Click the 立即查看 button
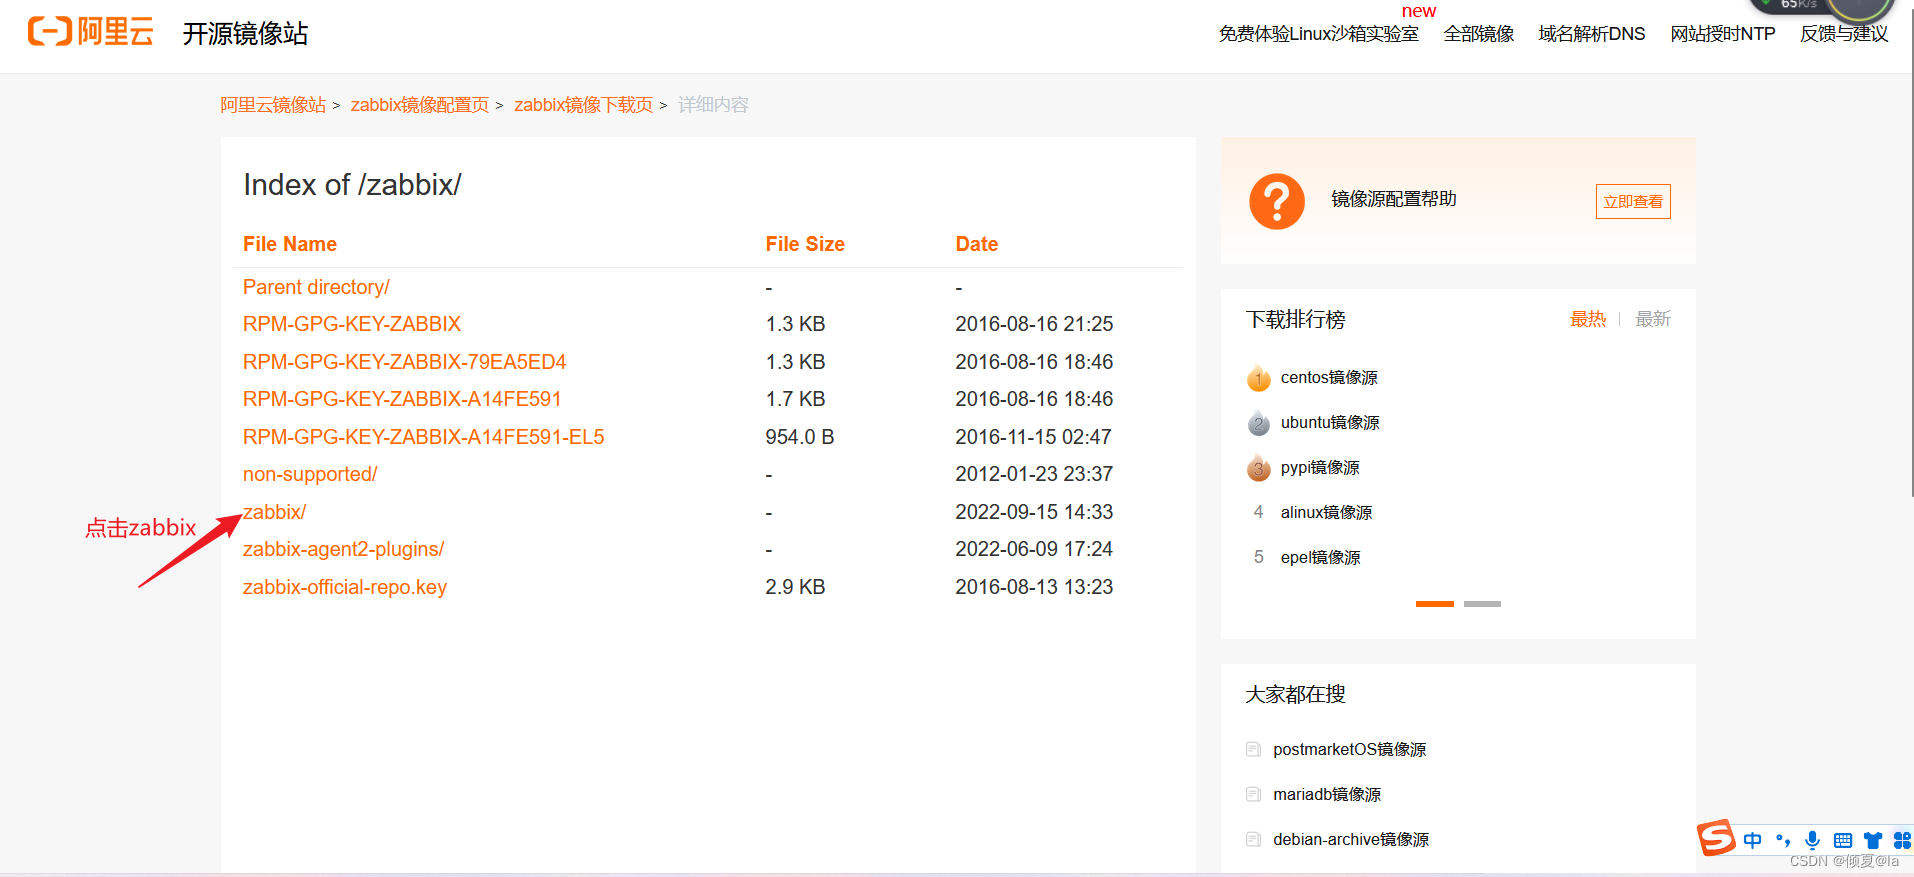 pos(1633,201)
